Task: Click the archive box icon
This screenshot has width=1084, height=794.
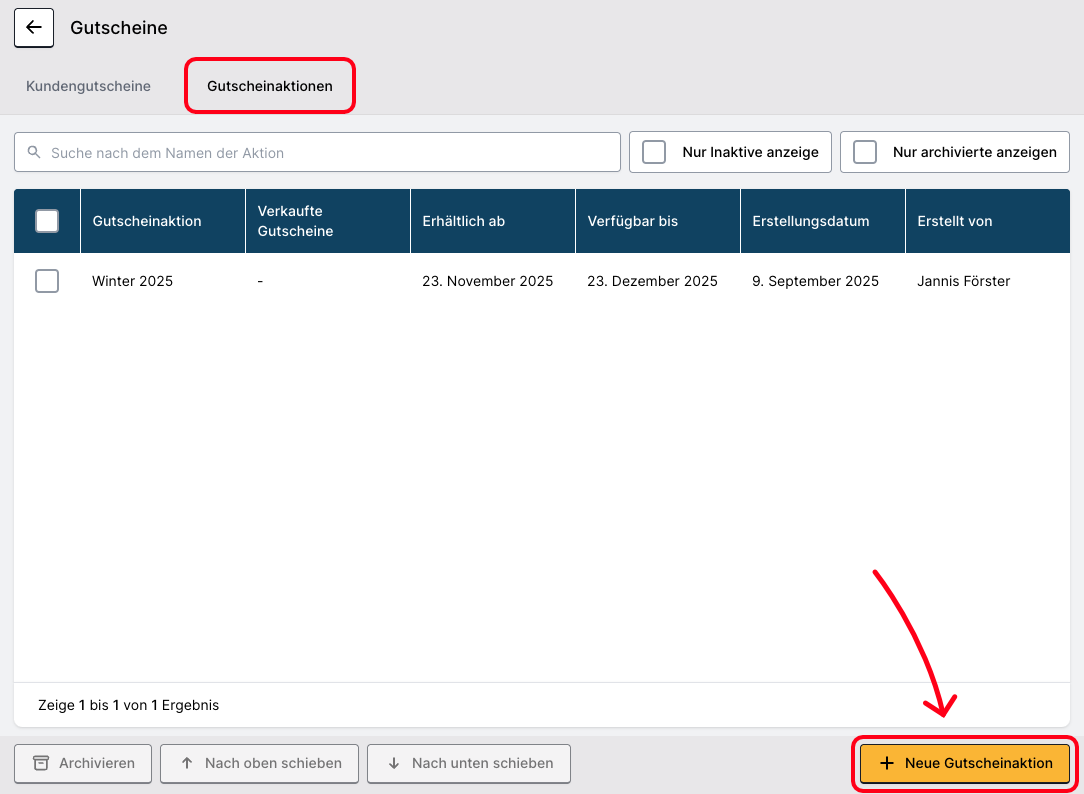Action: coord(41,763)
